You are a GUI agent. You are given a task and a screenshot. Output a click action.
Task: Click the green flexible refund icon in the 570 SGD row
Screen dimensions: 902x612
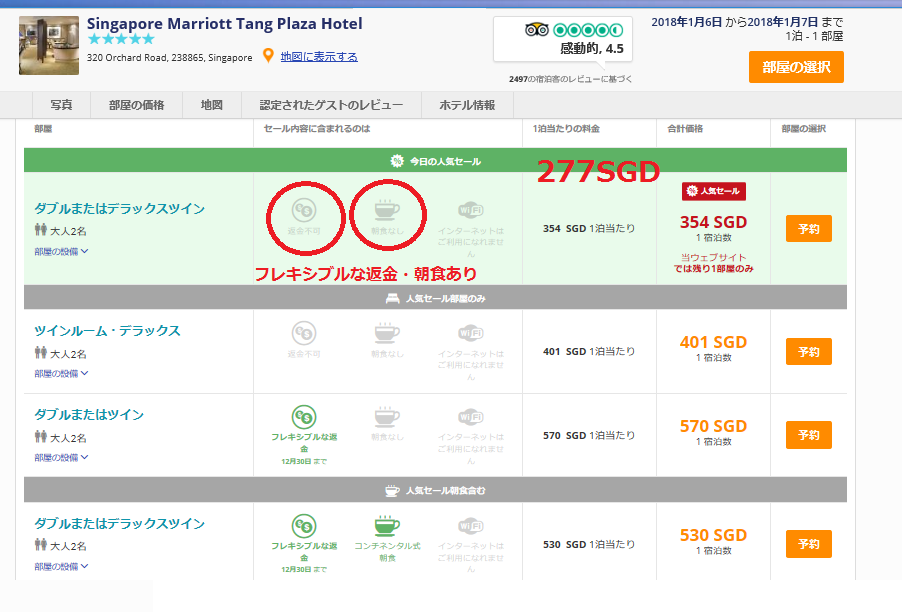click(x=304, y=417)
